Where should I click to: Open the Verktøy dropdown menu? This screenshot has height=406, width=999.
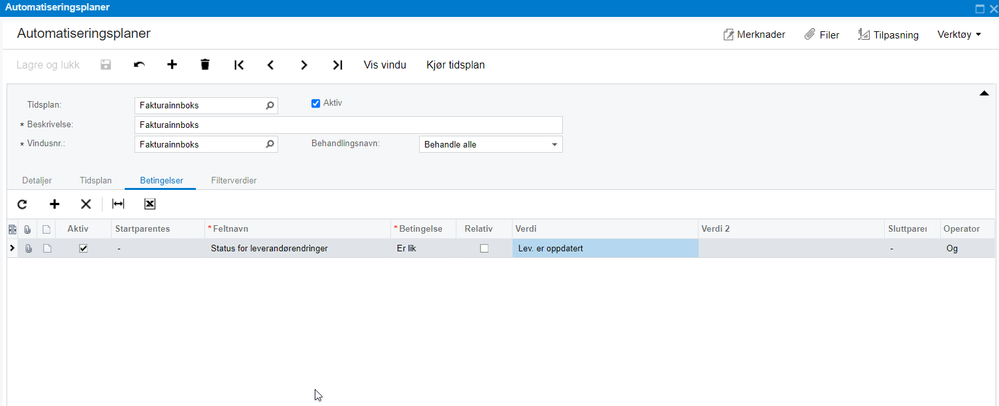959,34
